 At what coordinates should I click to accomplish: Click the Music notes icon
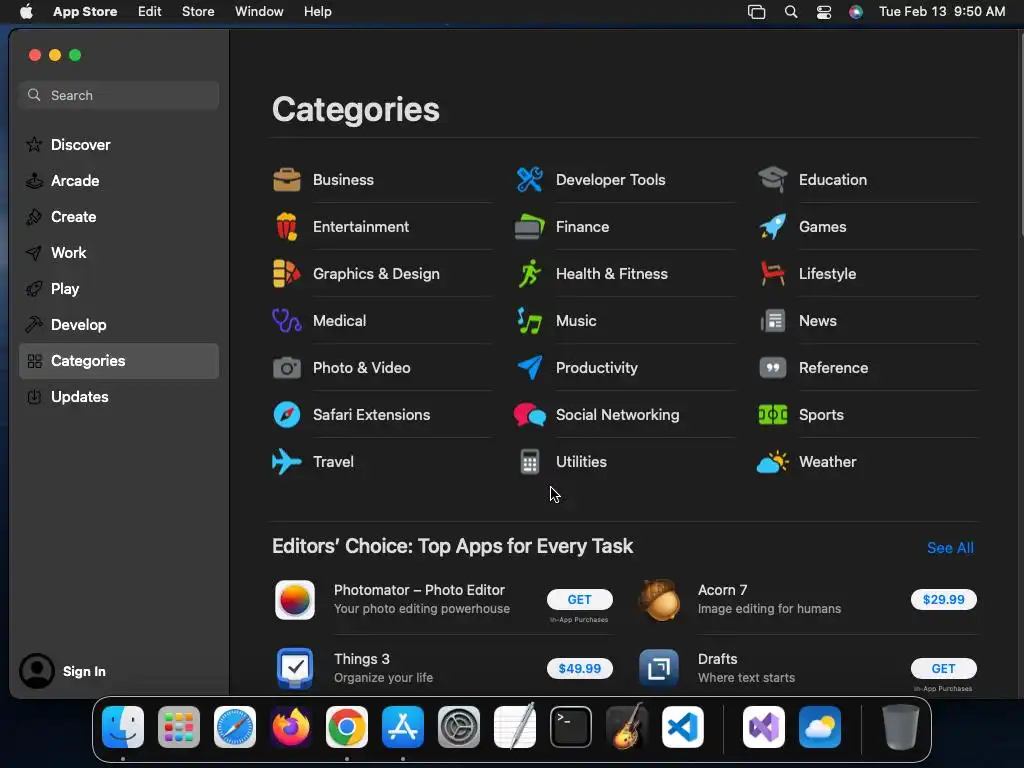[x=530, y=321]
